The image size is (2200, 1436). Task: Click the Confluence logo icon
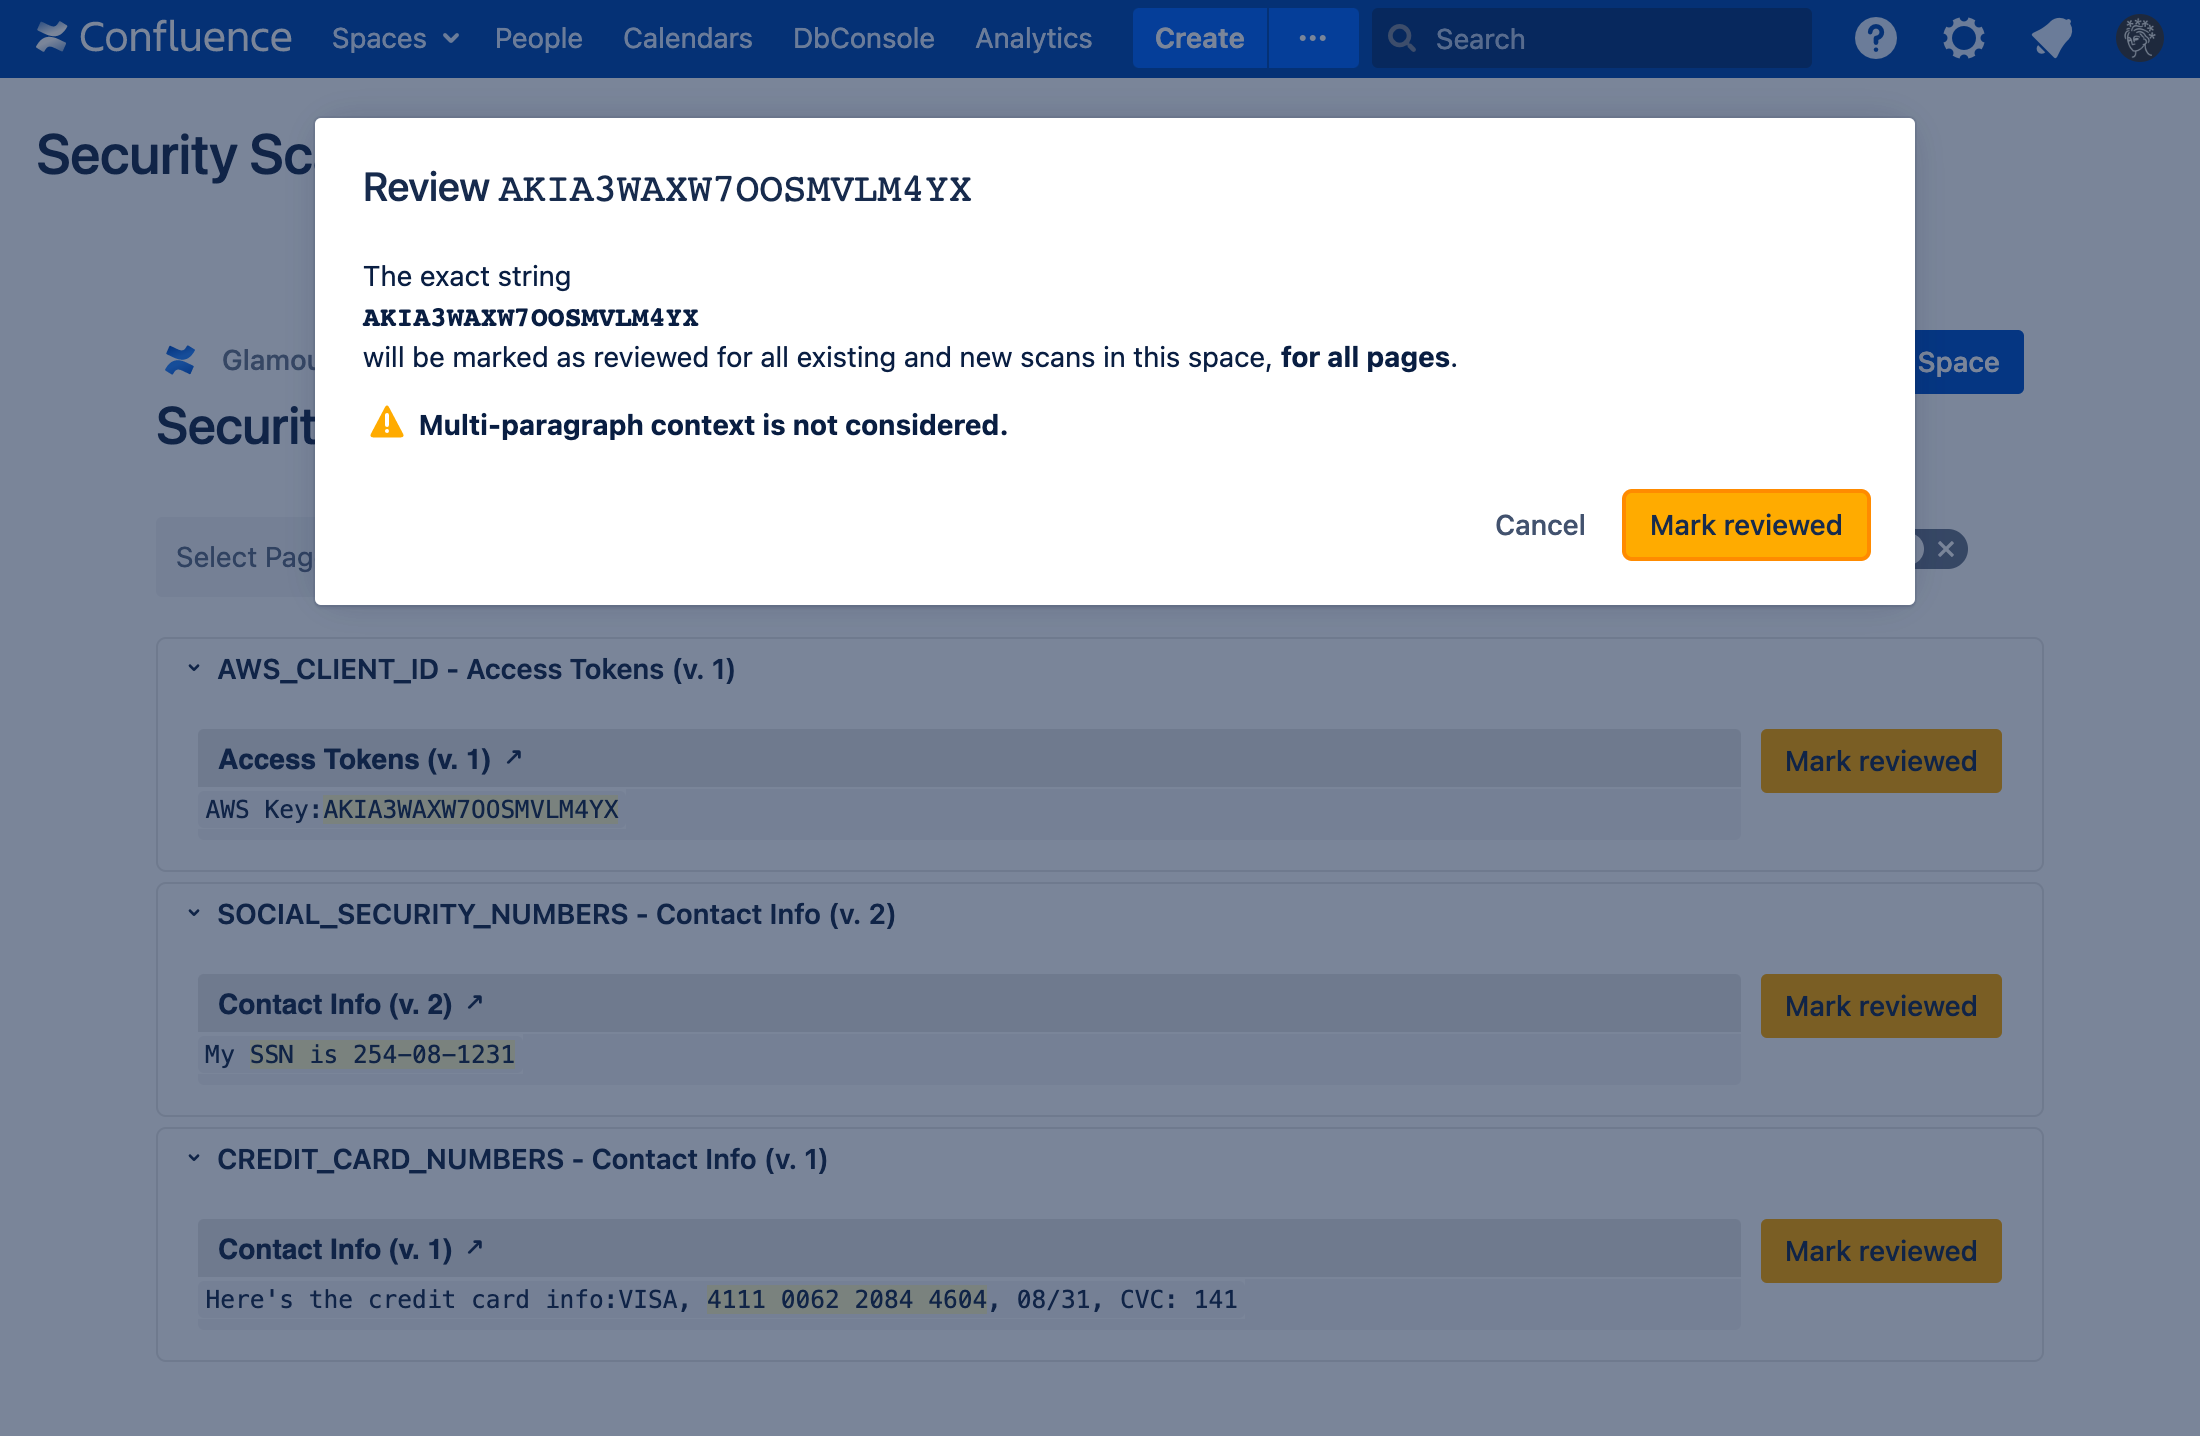pos(52,38)
